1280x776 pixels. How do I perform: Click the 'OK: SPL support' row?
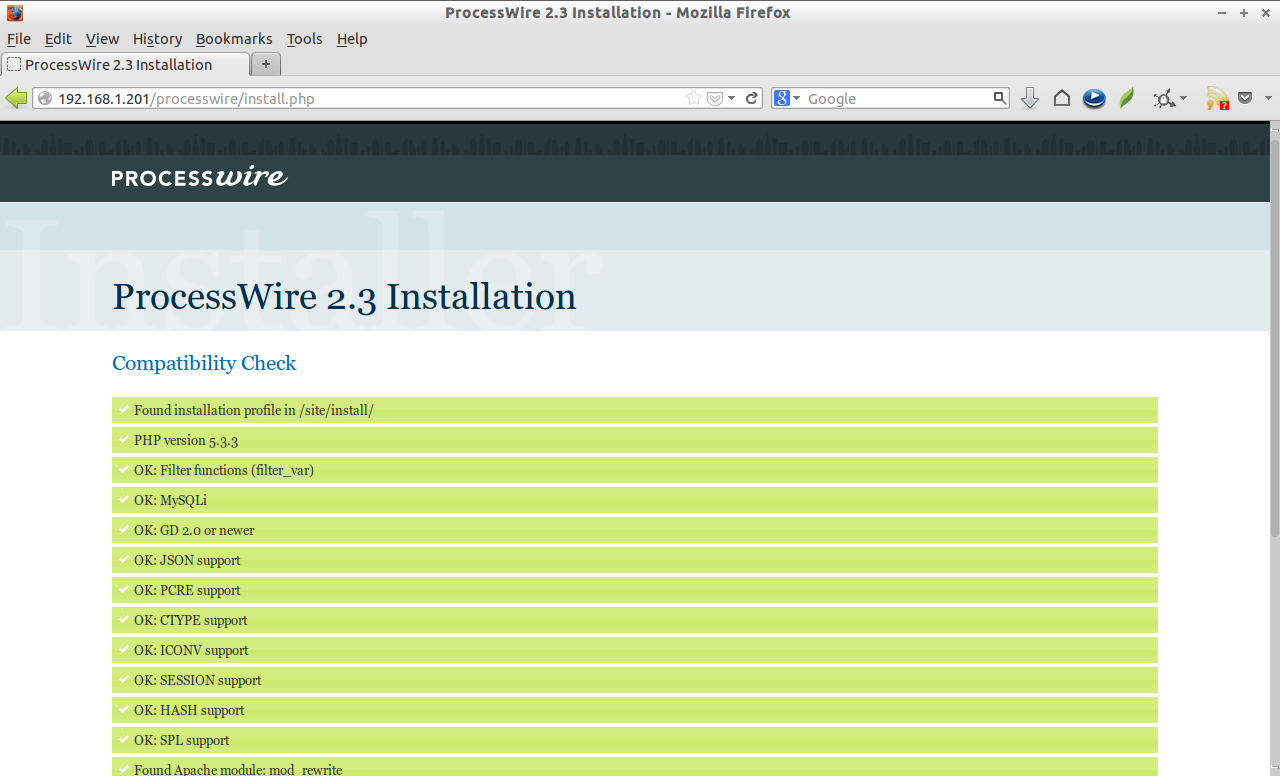click(635, 740)
